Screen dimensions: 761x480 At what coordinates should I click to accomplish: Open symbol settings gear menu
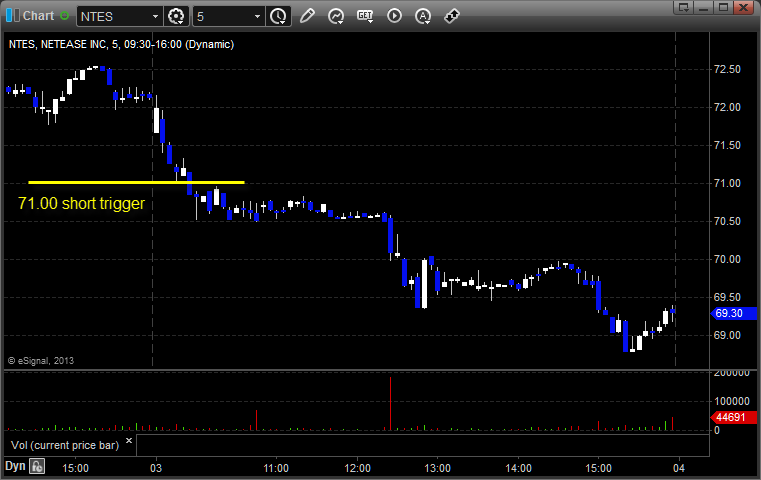click(x=176, y=16)
